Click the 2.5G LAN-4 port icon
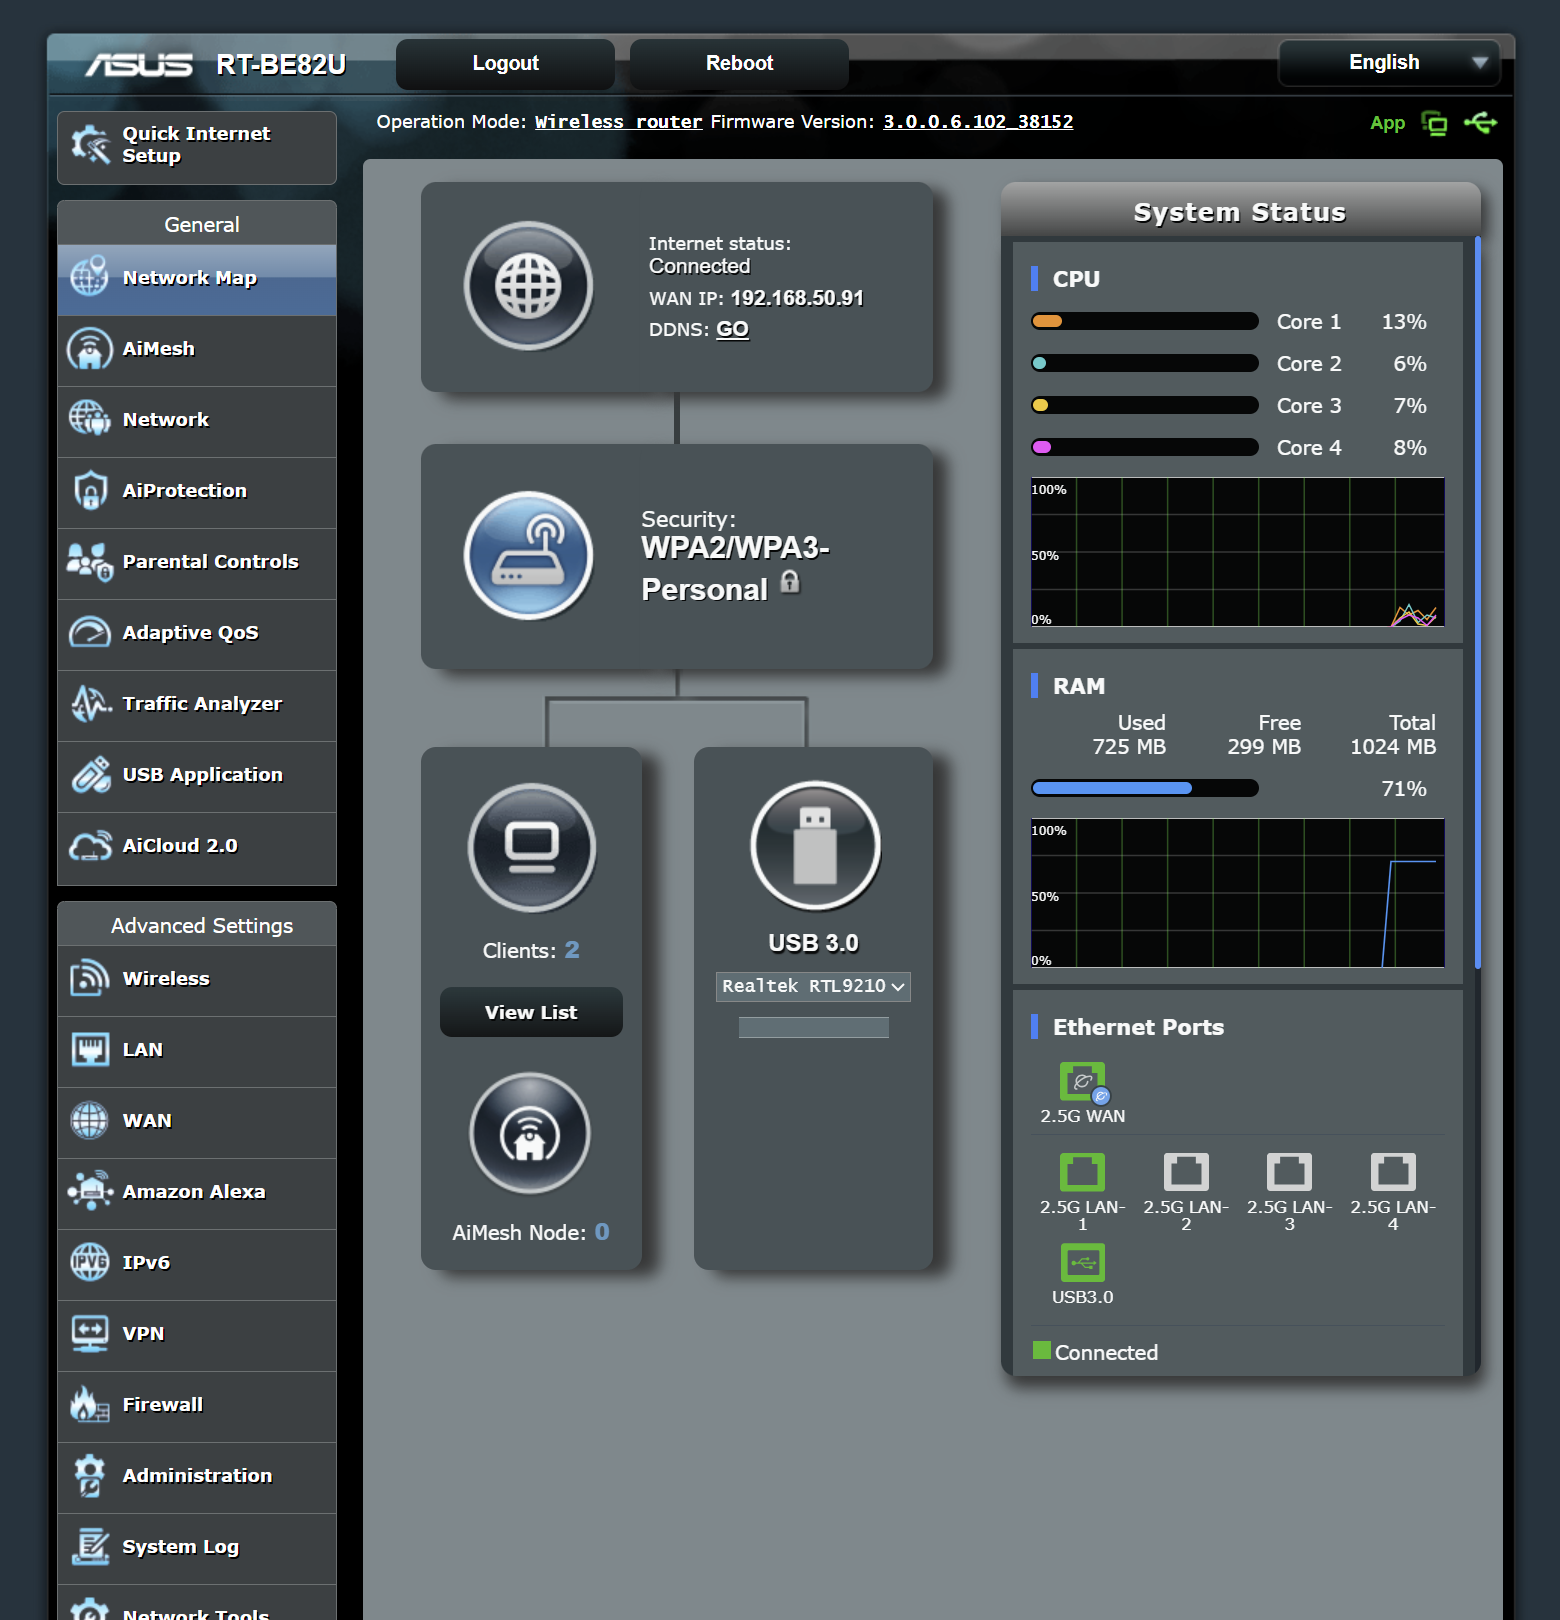 1393,1172
